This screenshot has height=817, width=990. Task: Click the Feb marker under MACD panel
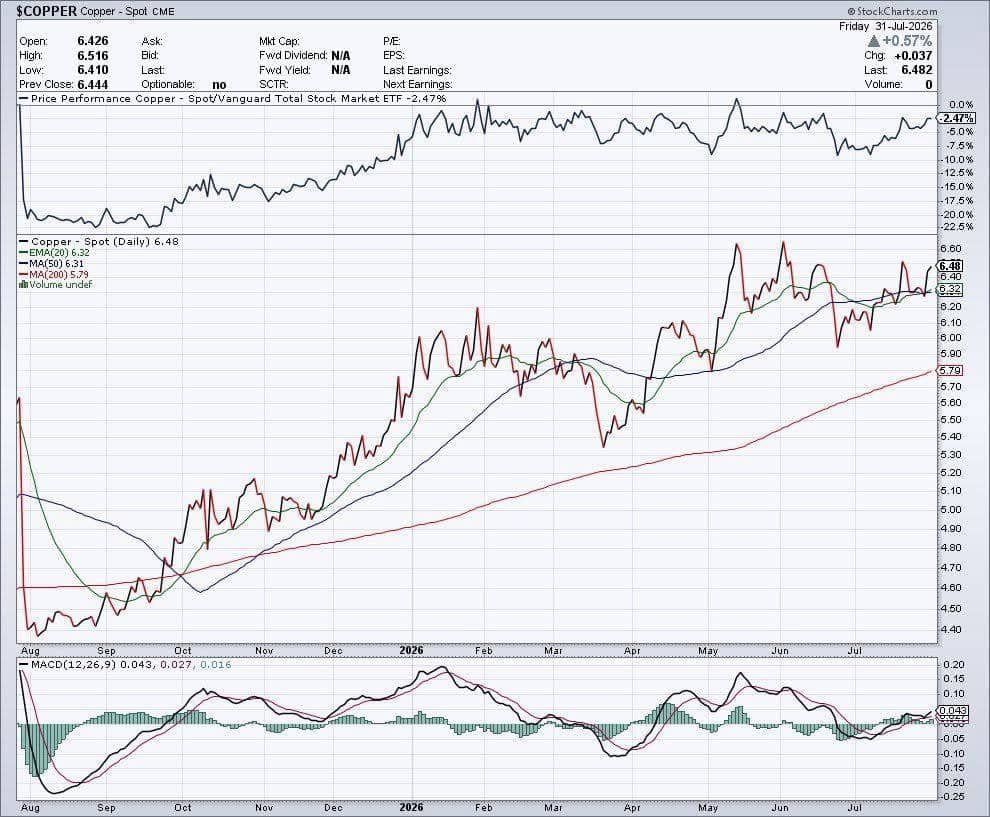pos(484,808)
